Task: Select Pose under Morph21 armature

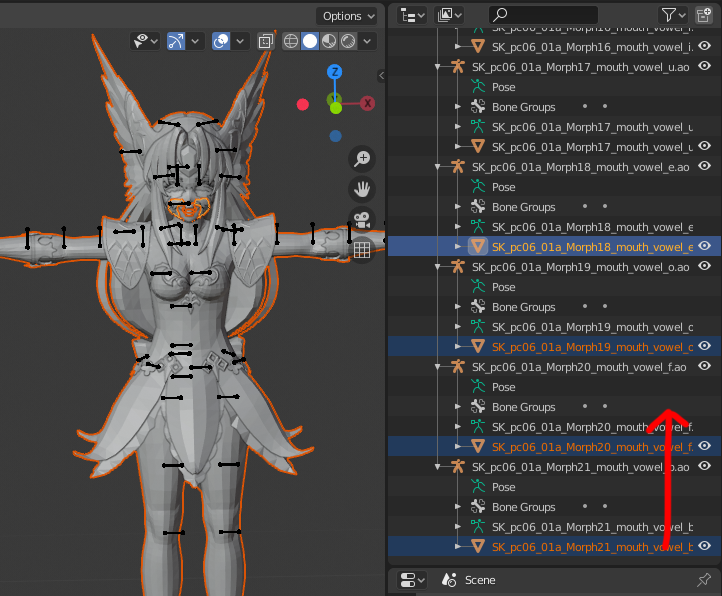Action: [x=503, y=487]
